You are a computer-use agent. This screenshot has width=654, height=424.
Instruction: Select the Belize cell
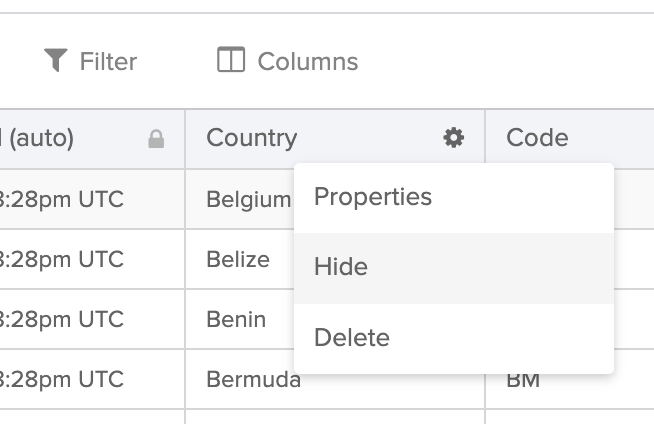click(x=238, y=260)
